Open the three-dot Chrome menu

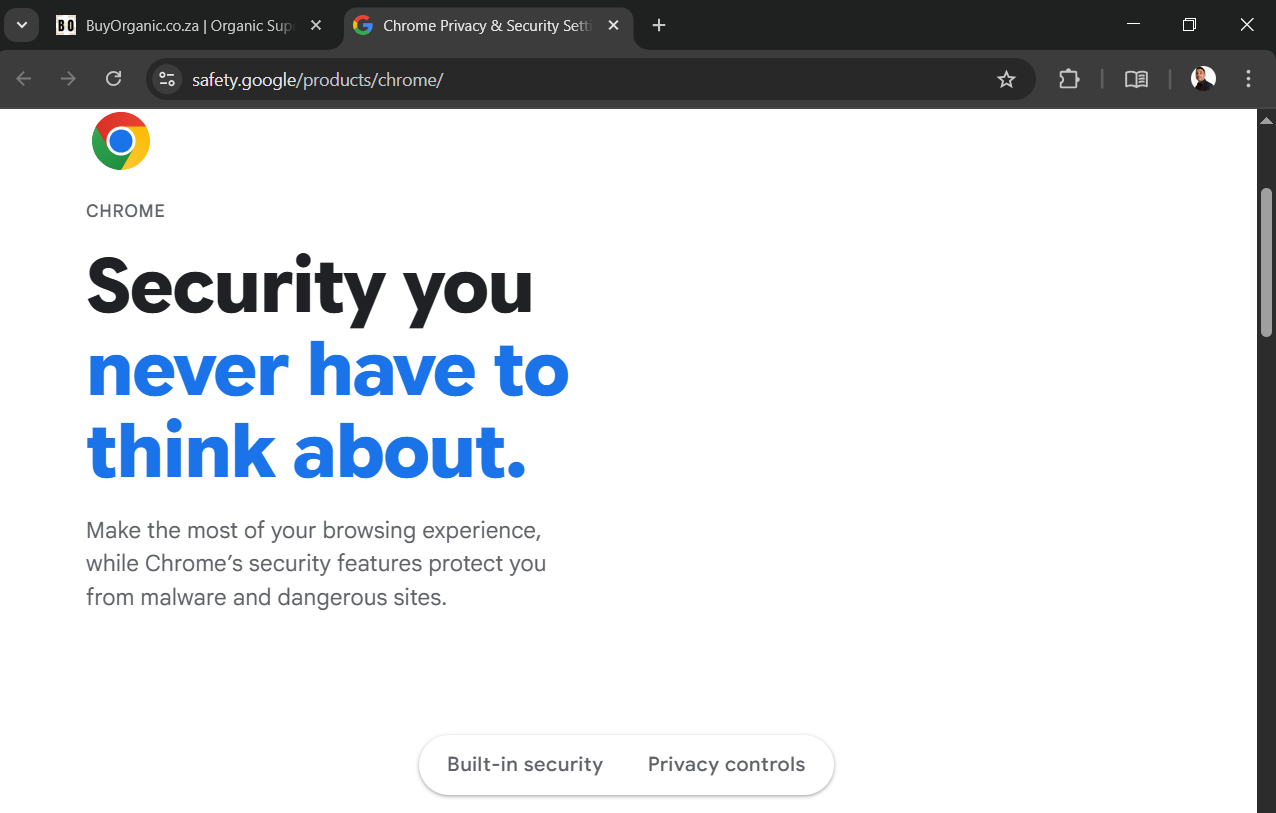pyautogui.click(x=1248, y=79)
